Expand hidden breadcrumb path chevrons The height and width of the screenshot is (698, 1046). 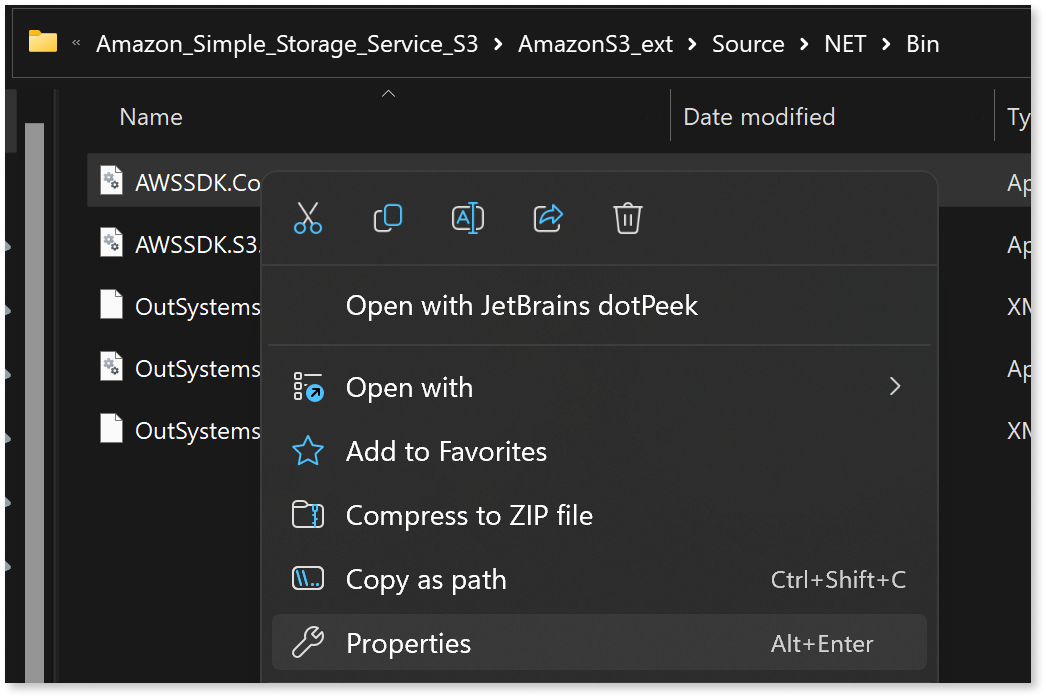pyautogui.click(x=77, y=44)
